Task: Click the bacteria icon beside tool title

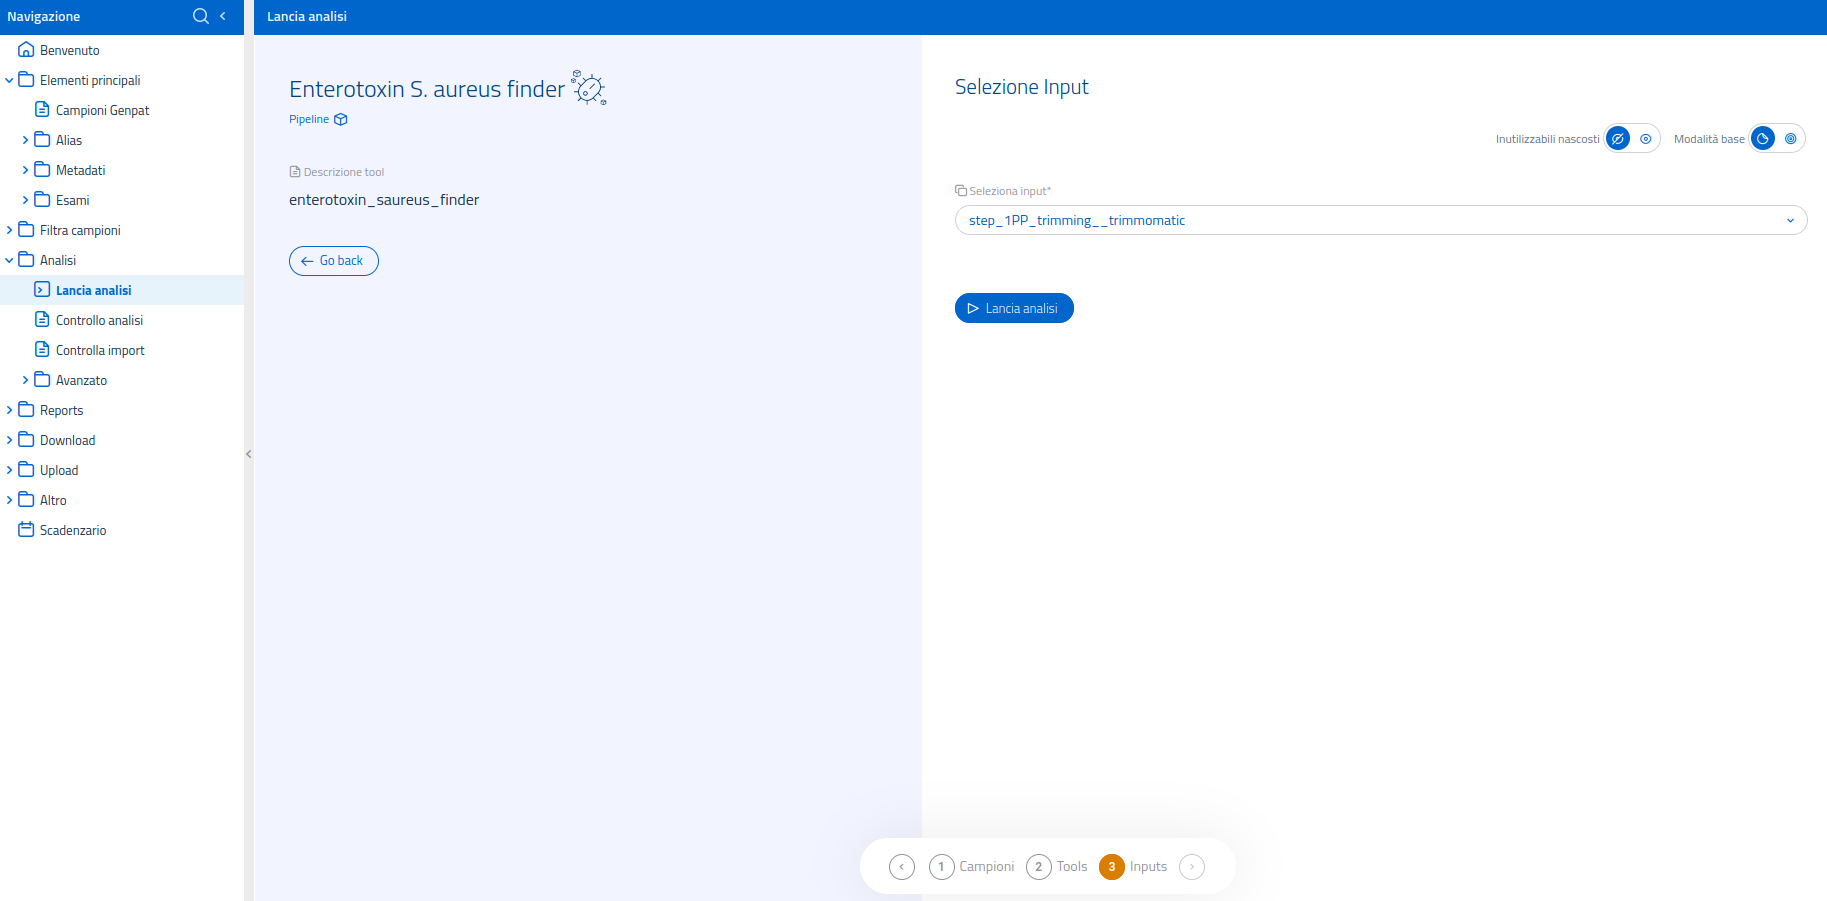Action: pos(589,88)
